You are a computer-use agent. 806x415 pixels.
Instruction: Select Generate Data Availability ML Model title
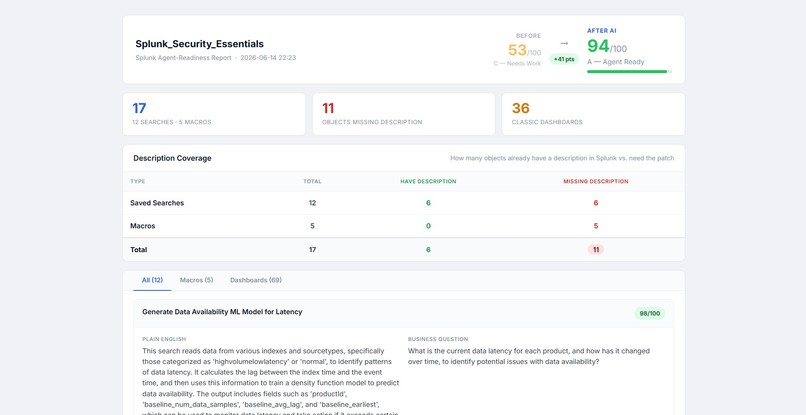tap(222, 312)
